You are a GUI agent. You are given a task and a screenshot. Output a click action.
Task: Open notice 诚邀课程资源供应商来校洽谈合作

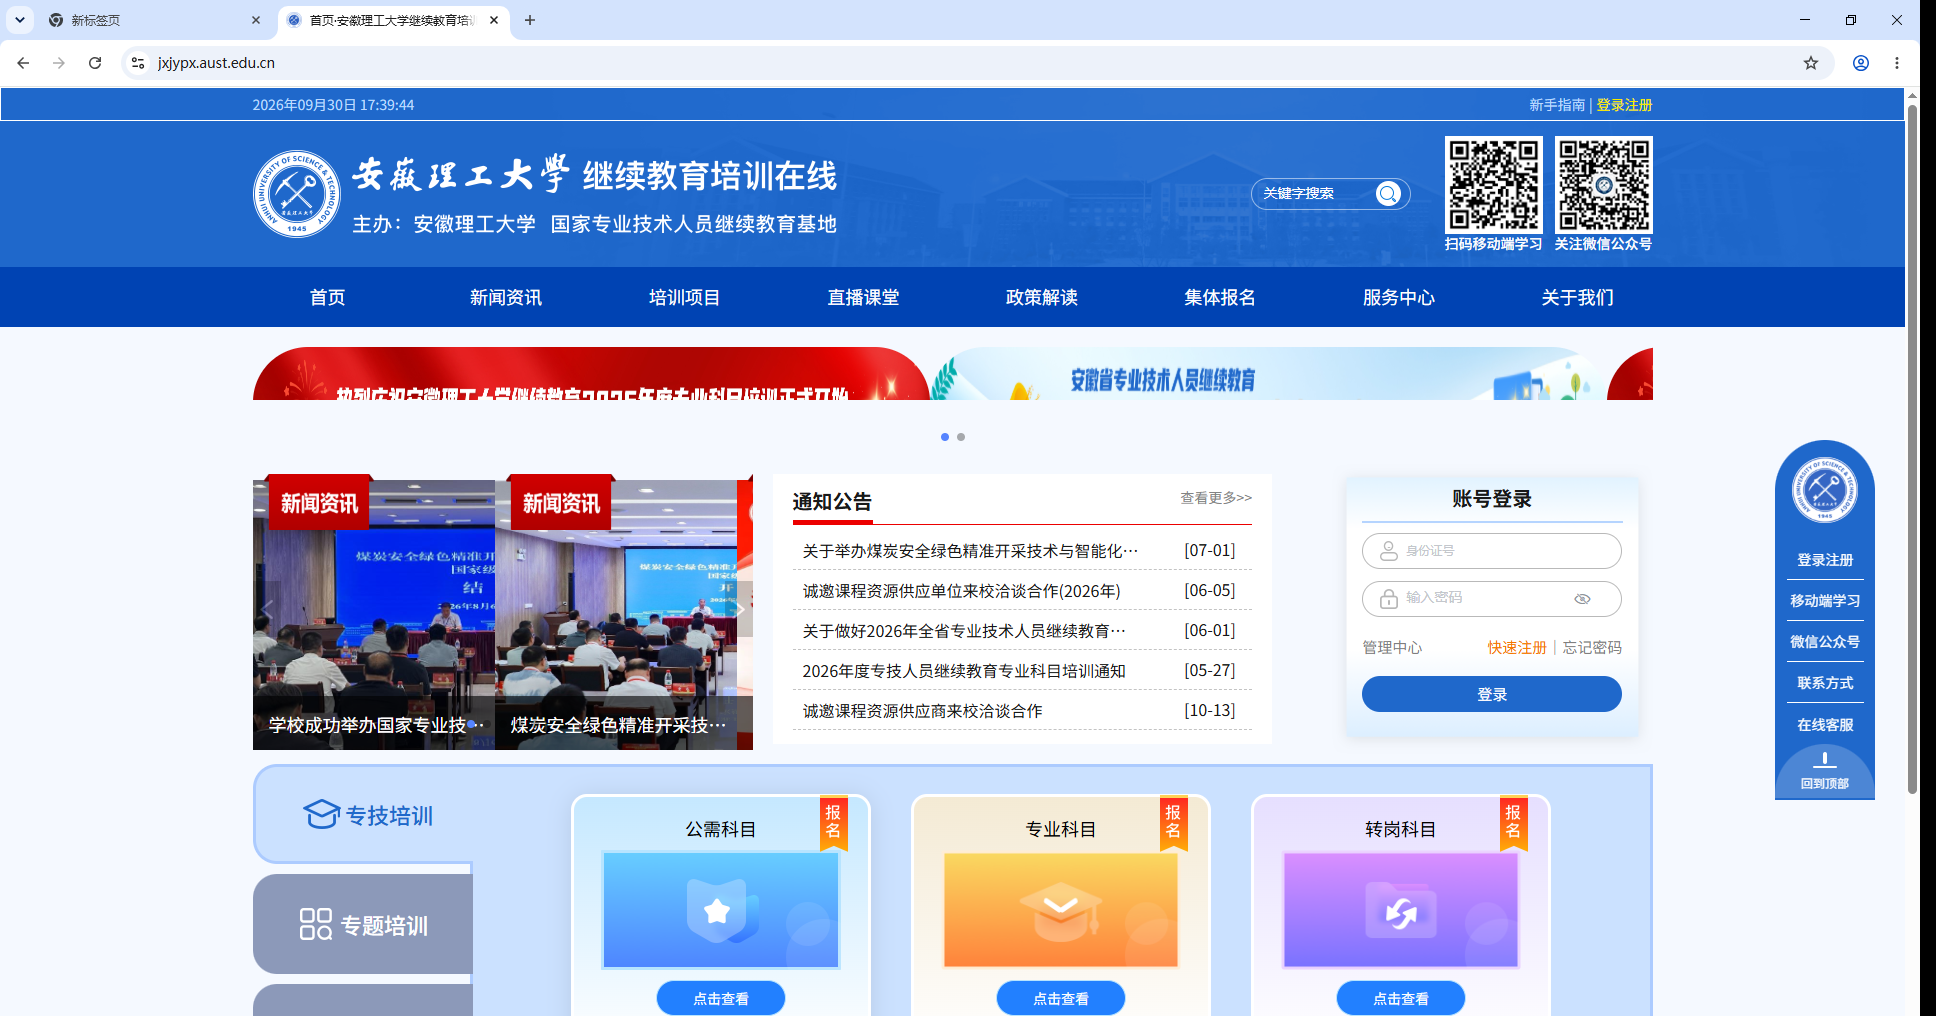(x=922, y=711)
